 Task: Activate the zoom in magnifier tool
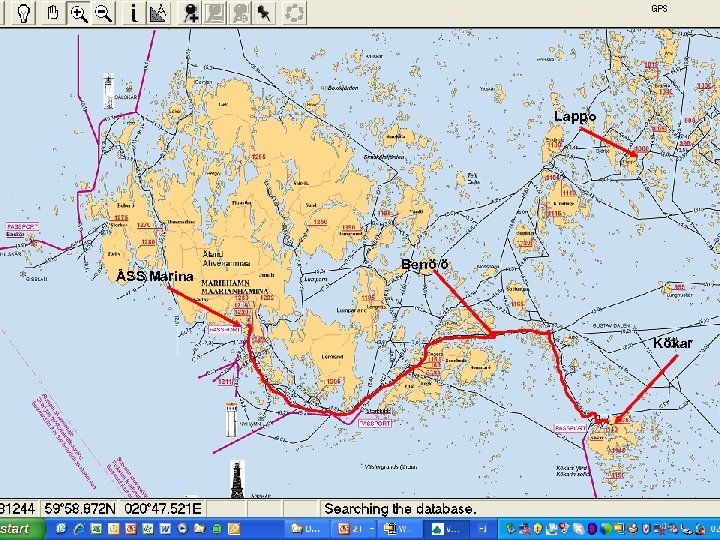coord(79,13)
